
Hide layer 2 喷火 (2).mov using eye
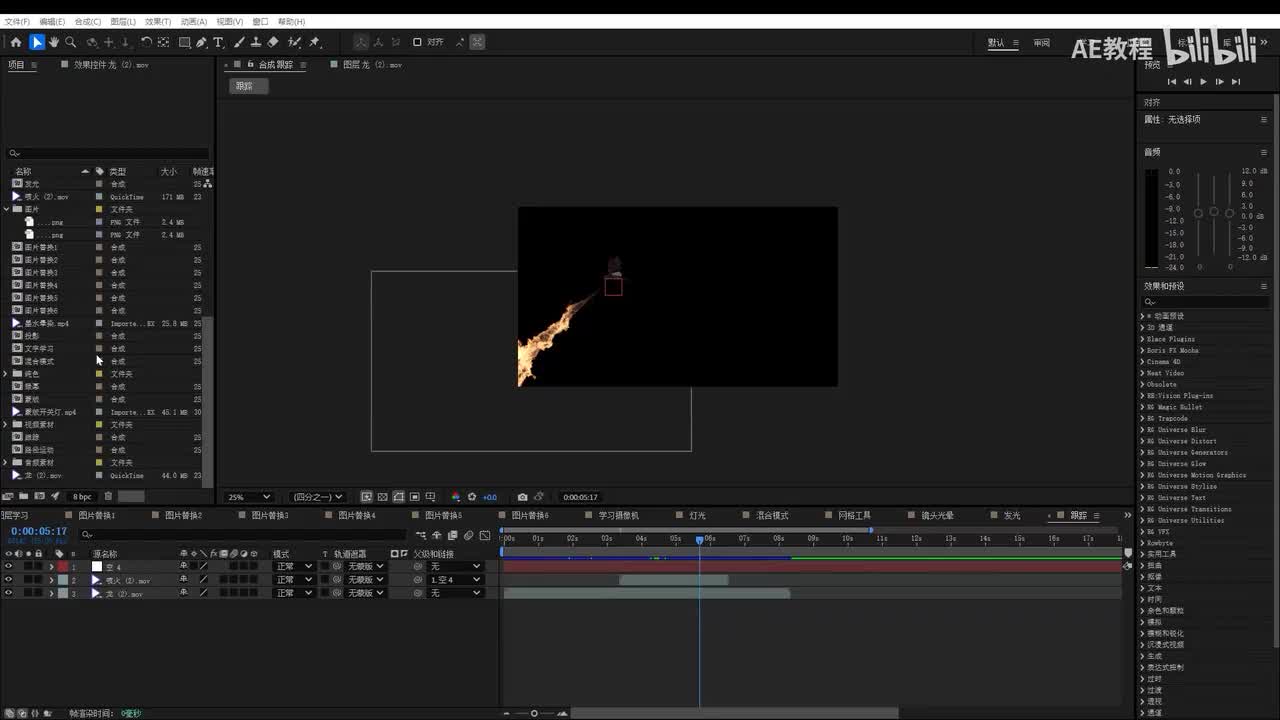(x=9, y=580)
